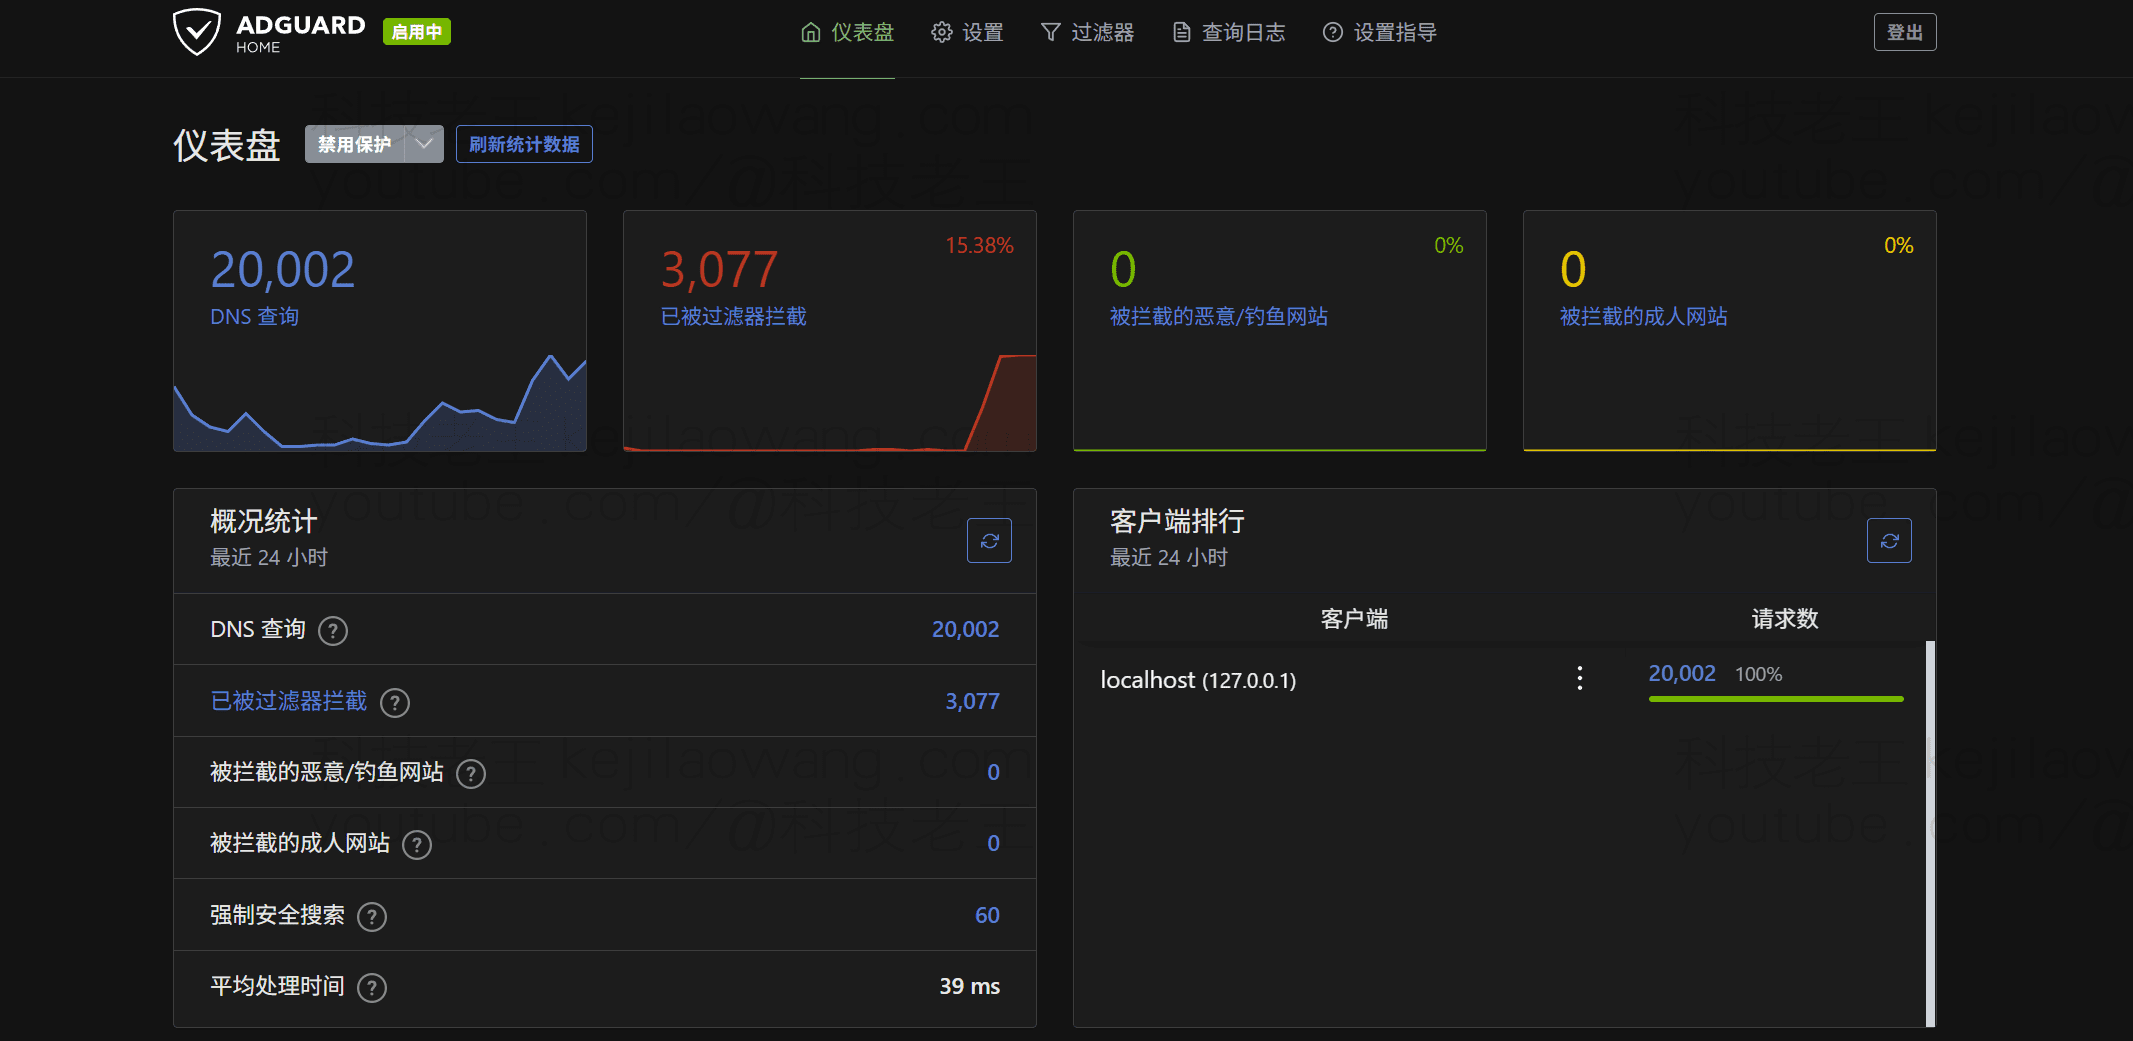Click the home icon in 仪表盘 tab

pyautogui.click(x=811, y=33)
